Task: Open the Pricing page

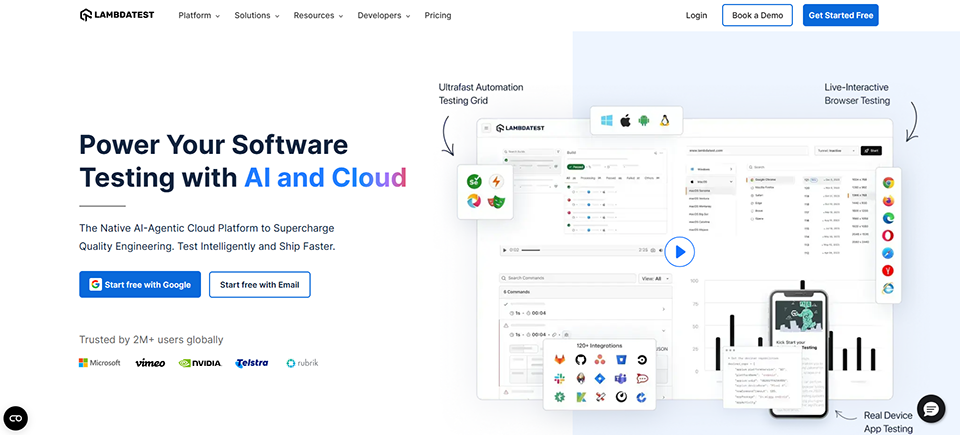Action: click(438, 15)
